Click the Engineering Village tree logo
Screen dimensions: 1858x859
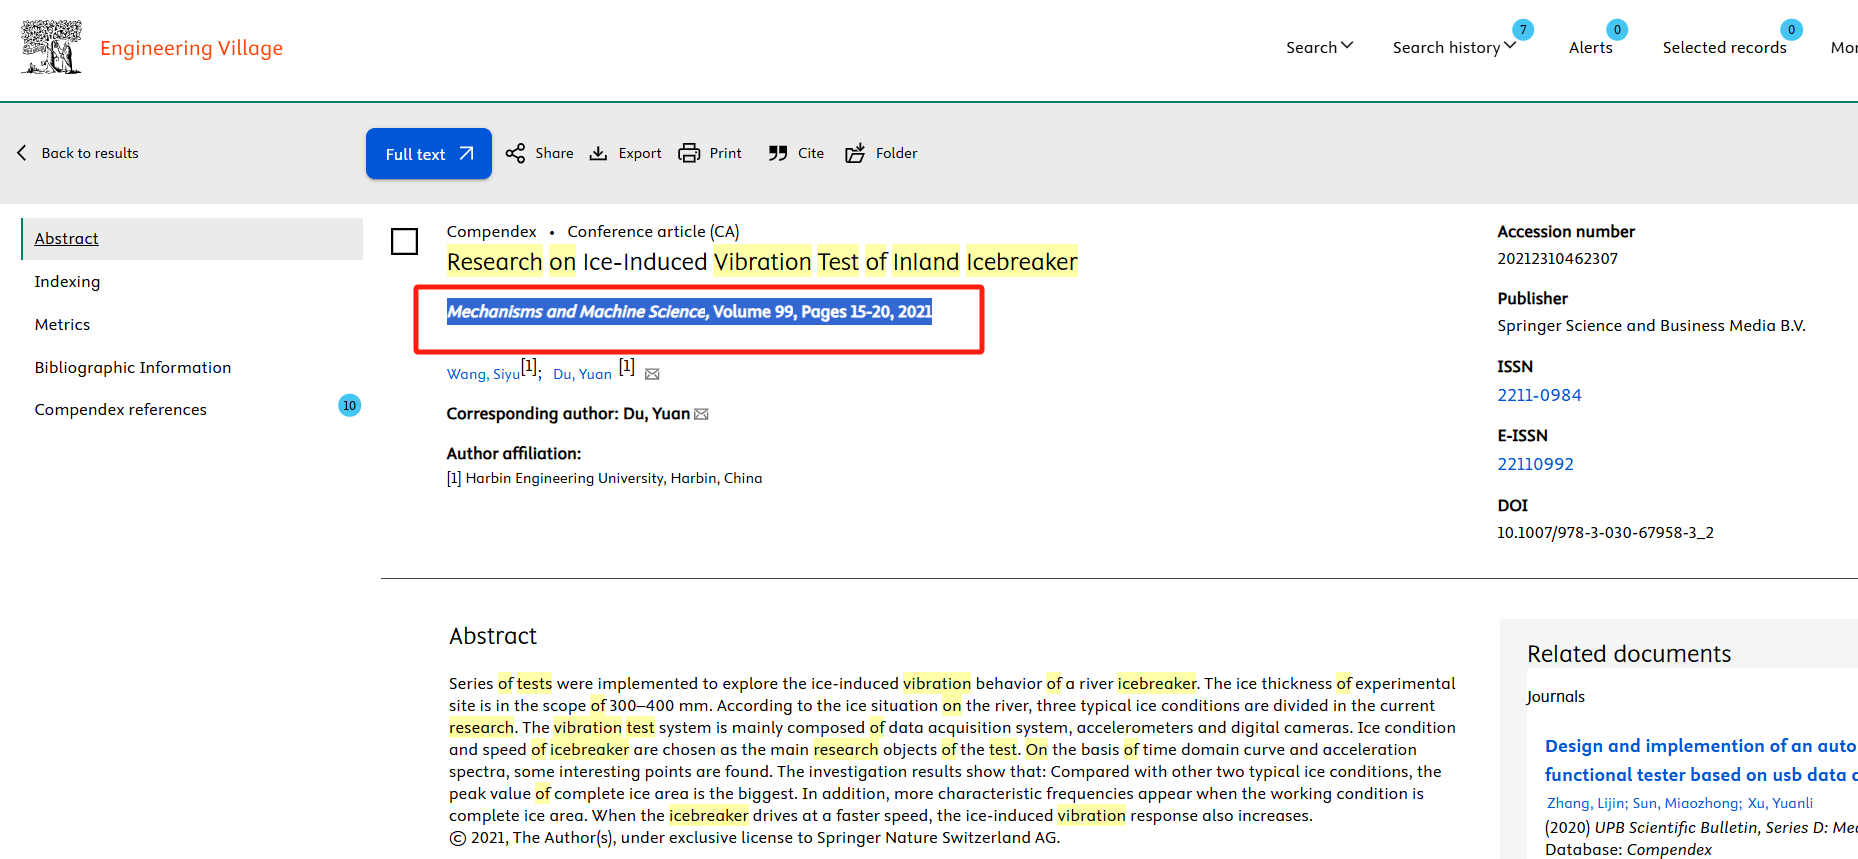[51, 47]
